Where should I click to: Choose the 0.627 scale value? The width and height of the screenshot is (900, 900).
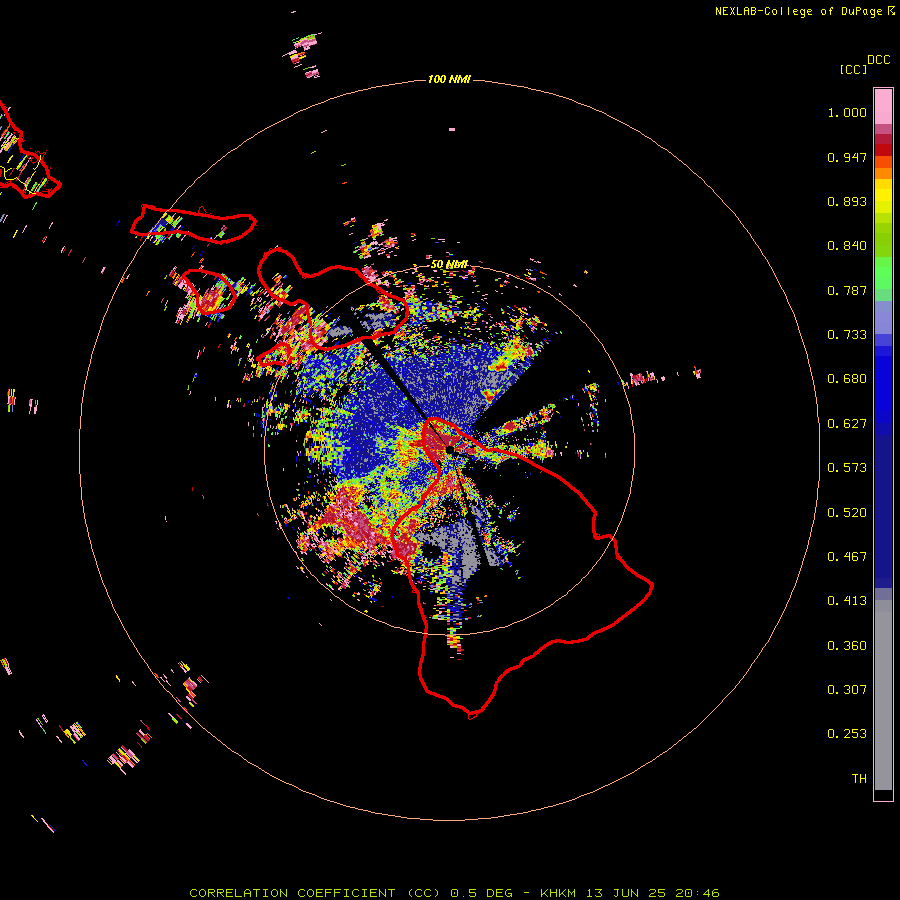(847, 424)
